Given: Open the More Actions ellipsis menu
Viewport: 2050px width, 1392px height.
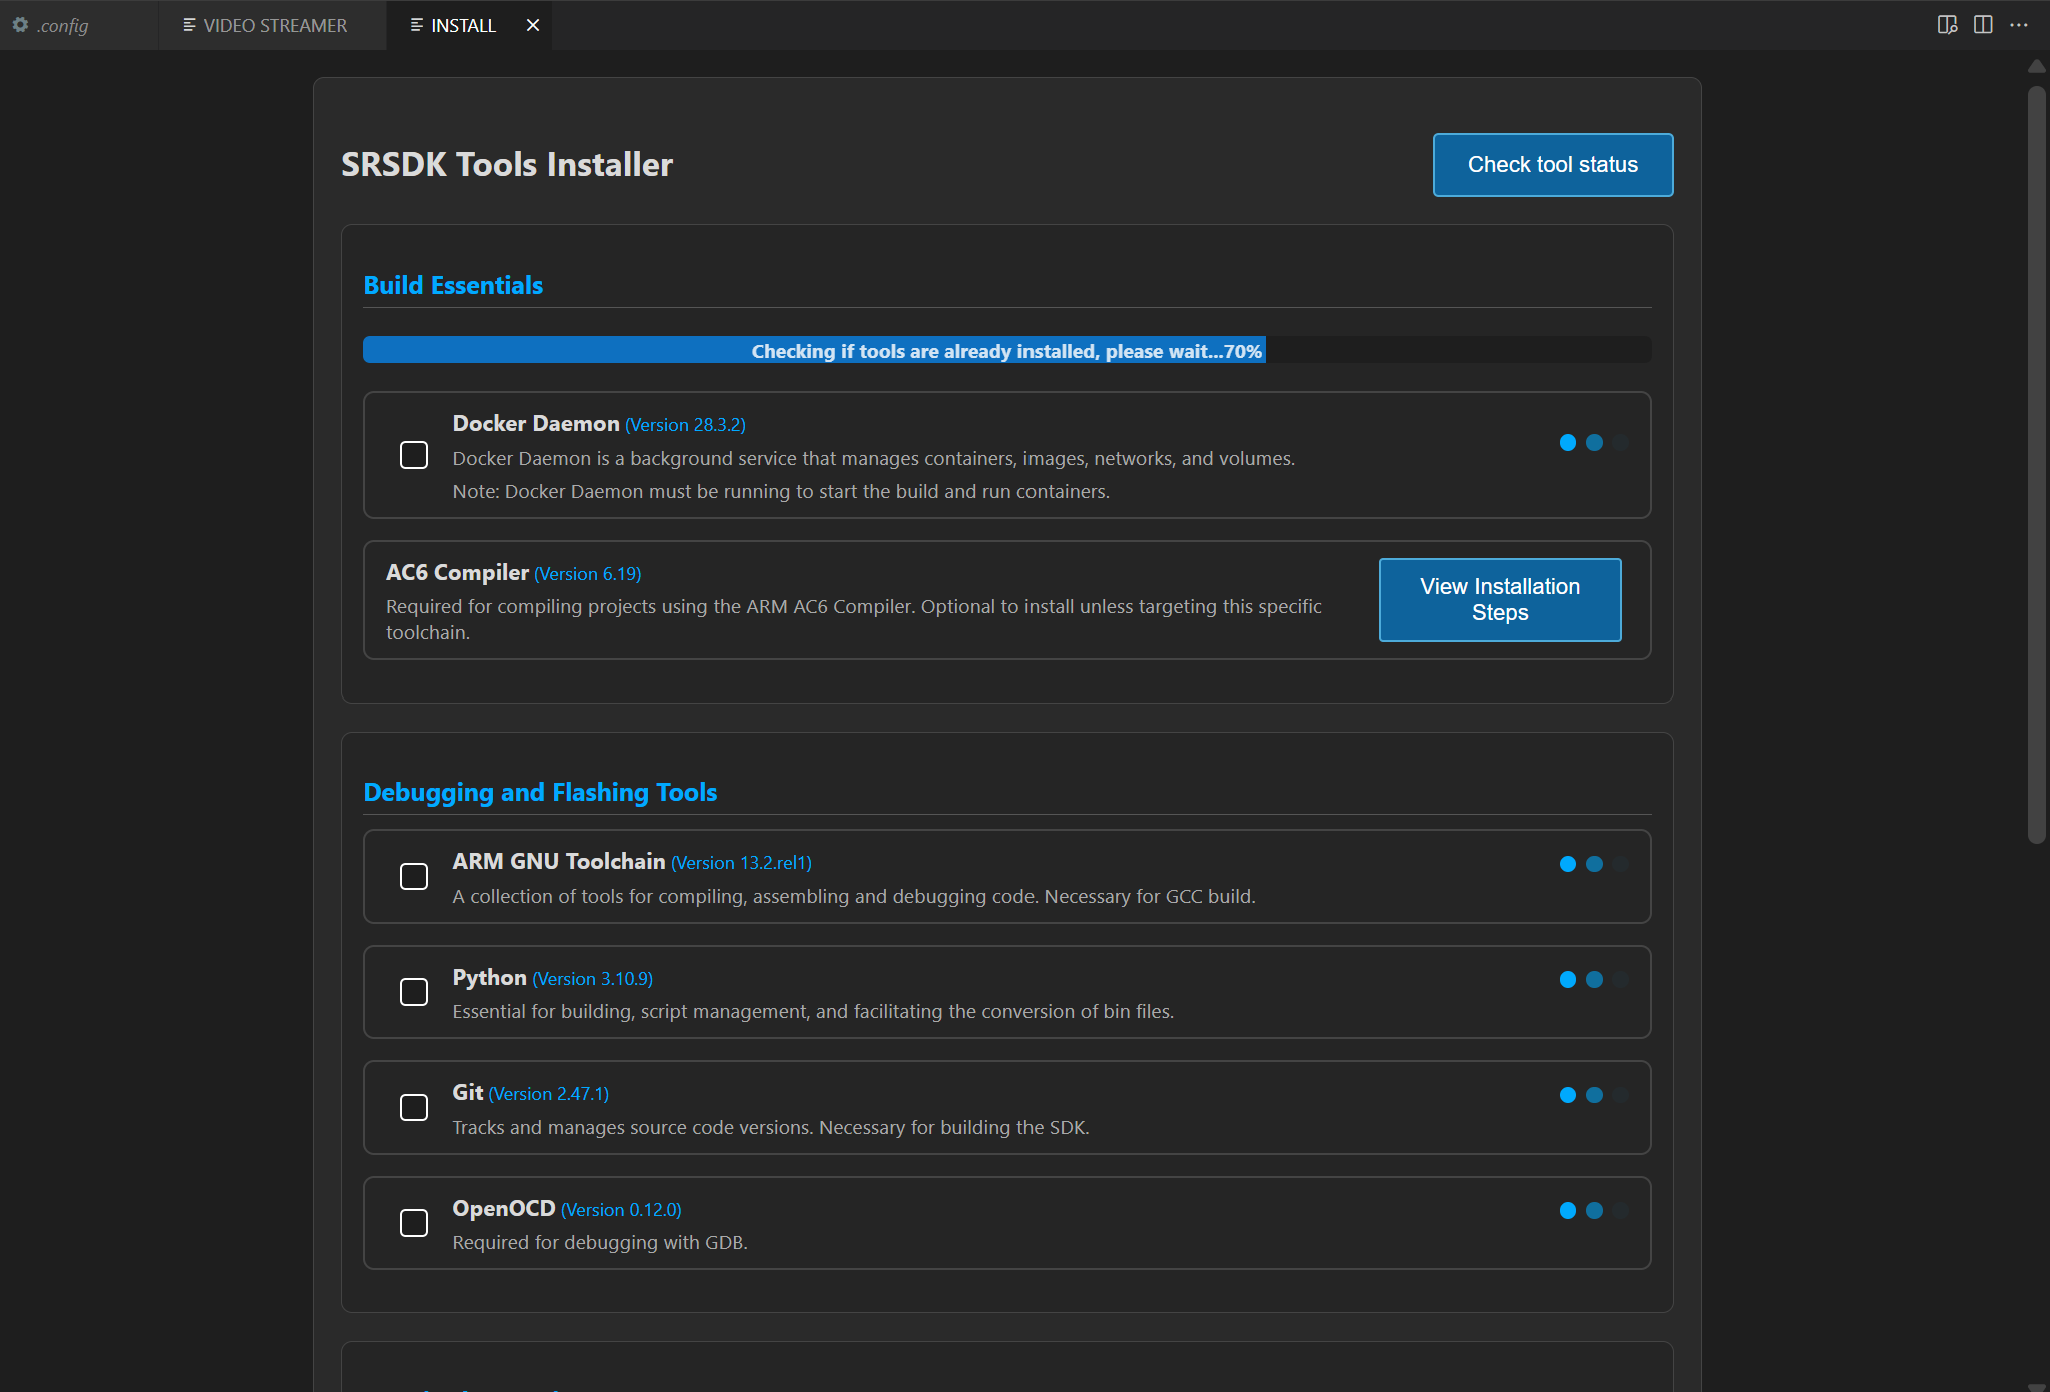Looking at the screenshot, I should pyautogui.click(x=2019, y=25).
